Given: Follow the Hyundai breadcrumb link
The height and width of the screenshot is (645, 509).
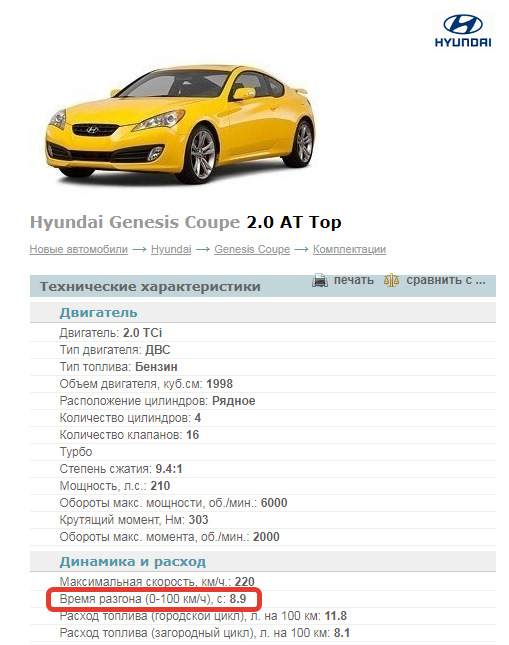Looking at the screenshot, I should point(171,249).
